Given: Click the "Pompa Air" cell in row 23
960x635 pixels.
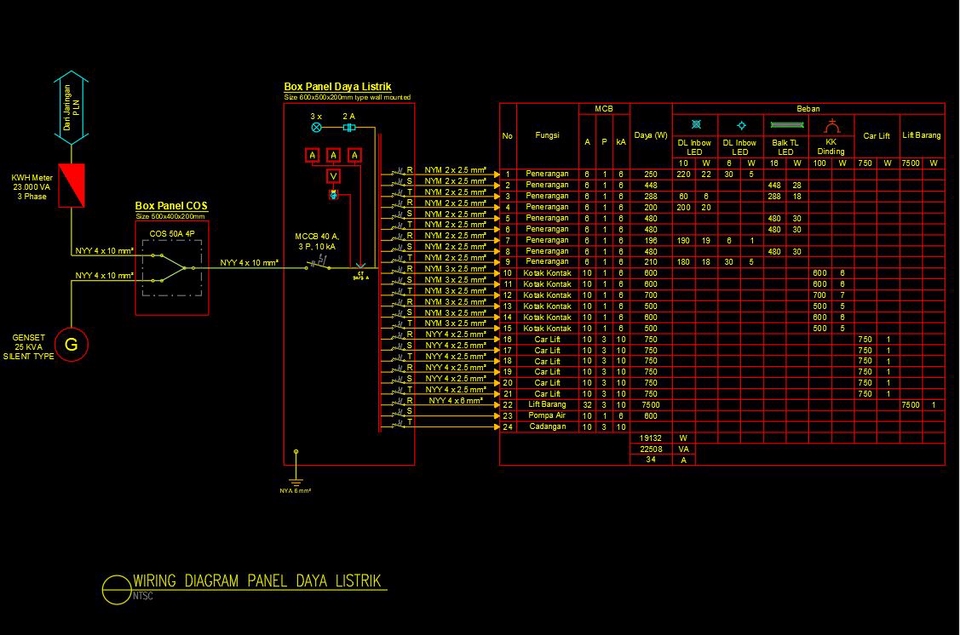Looking at the screenshot, I should (x=547, y=415).
